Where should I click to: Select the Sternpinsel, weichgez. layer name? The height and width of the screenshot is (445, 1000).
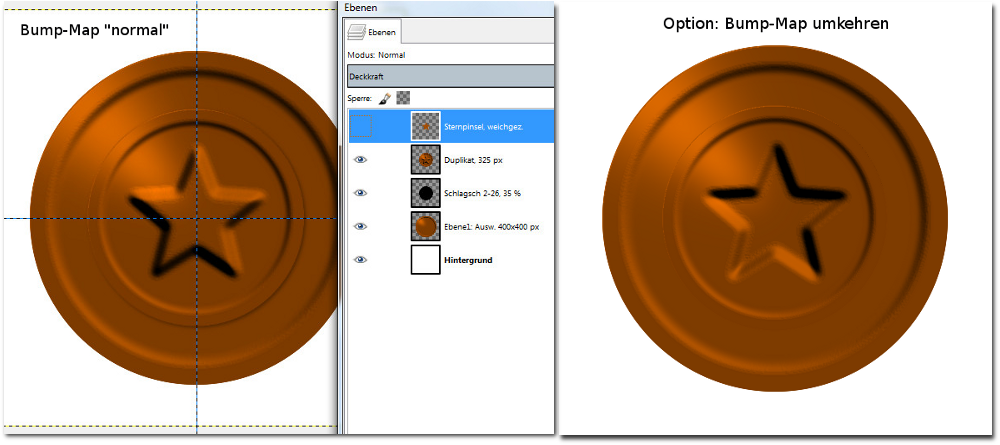click(483, 127)
